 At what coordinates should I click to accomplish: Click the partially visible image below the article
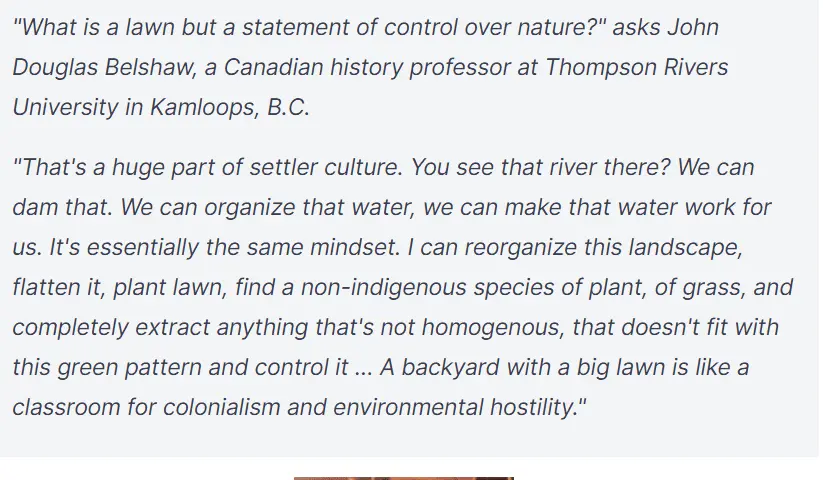click(403, 477)
